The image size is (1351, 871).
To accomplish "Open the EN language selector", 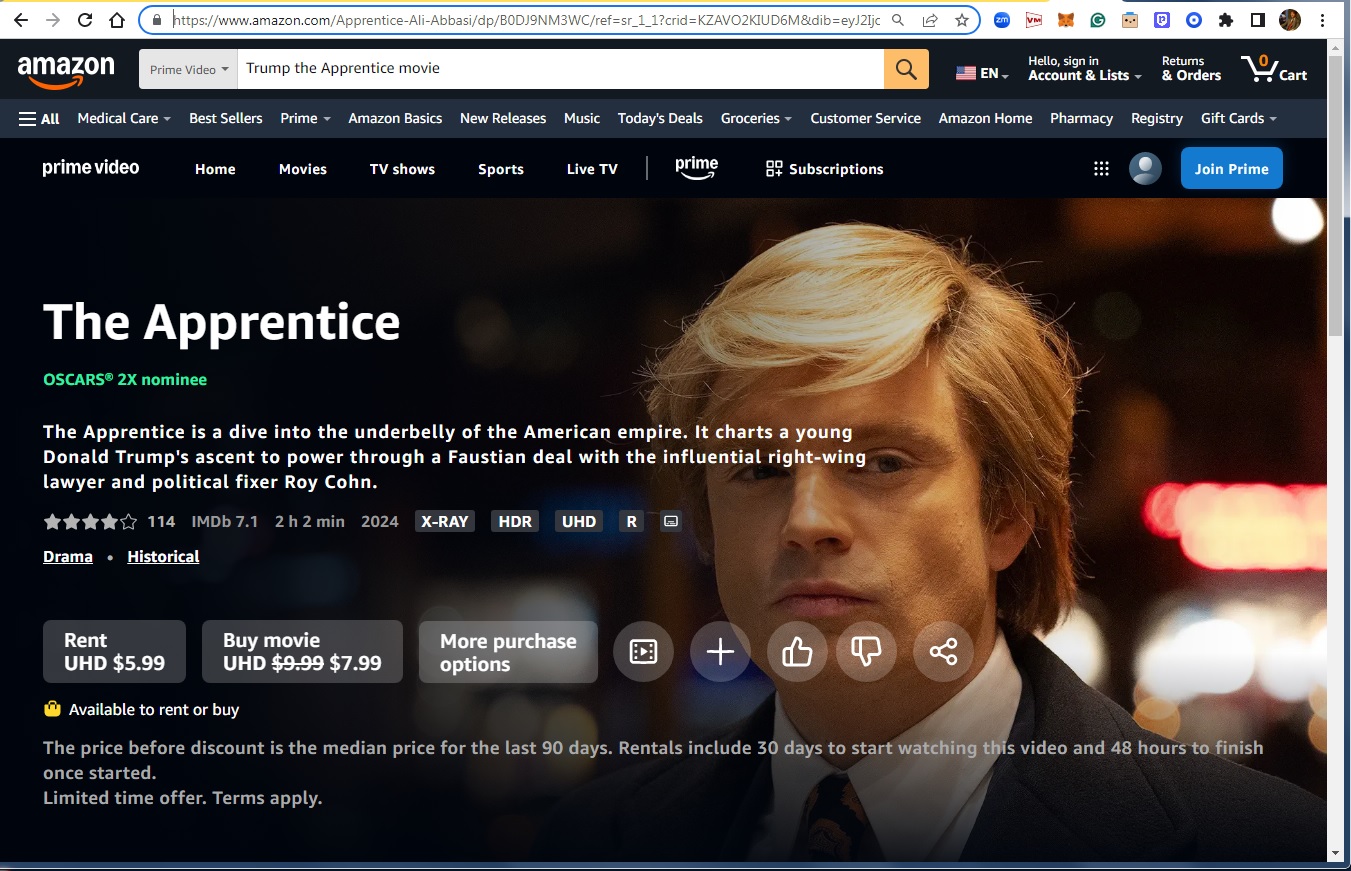I will point(981,74).
